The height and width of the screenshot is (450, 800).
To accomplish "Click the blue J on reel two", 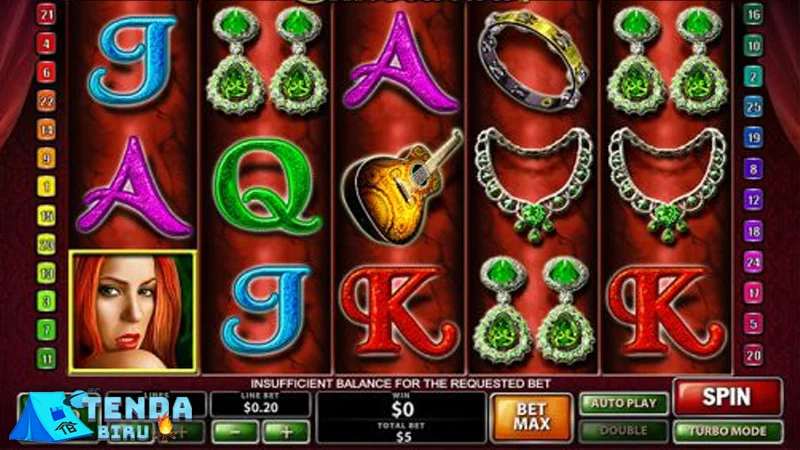I will (x=267, y=309).
